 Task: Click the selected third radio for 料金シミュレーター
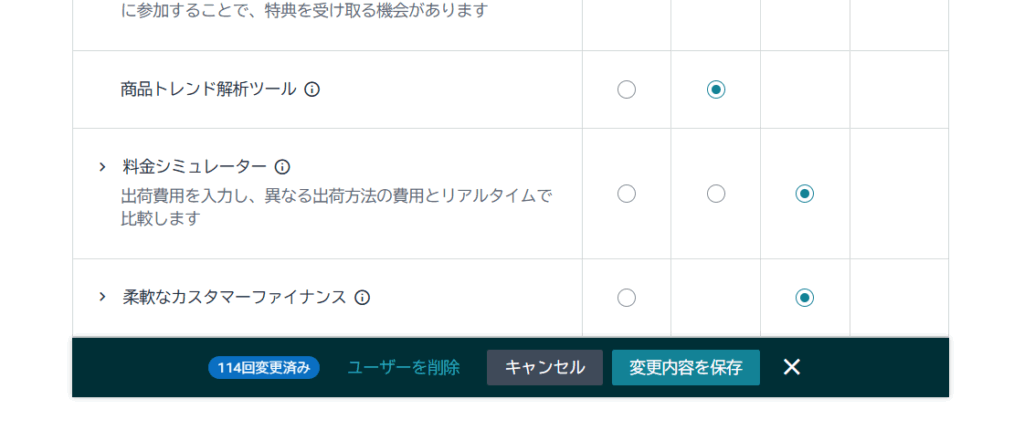tap(805, 194)
